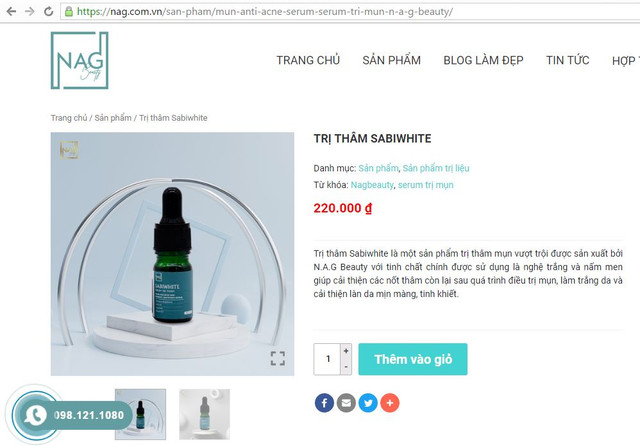This screenshot has width=640, height=446.
Task: Share the product on Facebook
Action: [x=324, y=403]
